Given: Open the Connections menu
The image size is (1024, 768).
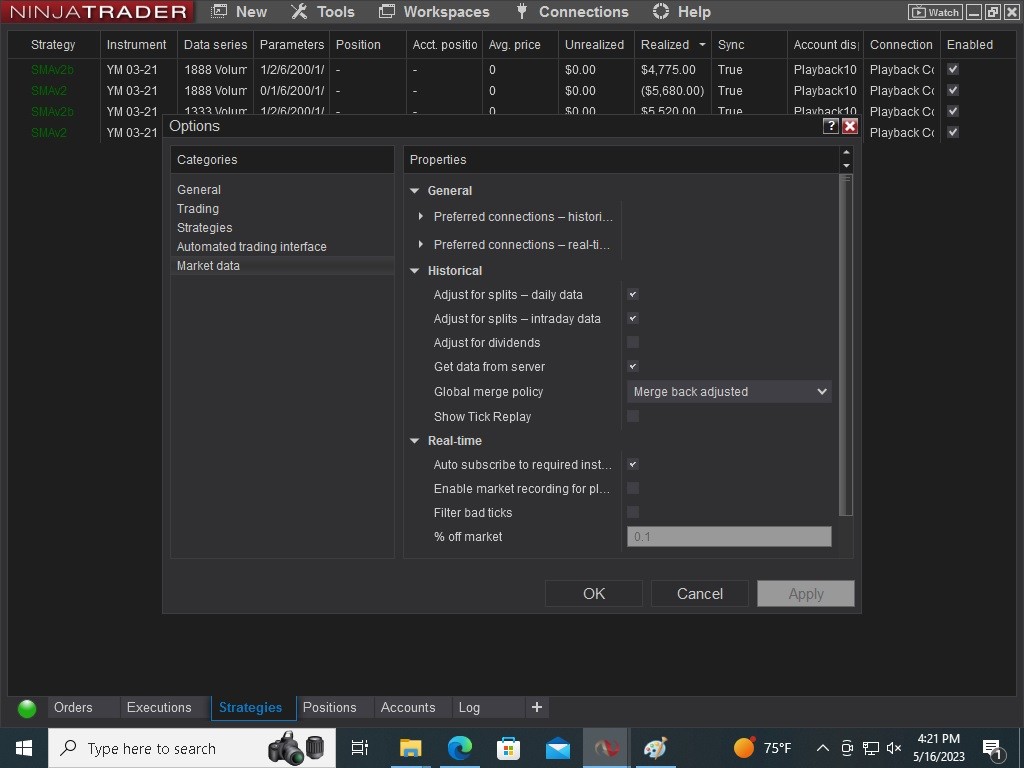Looking at the screenshot, I should point(572,12).
